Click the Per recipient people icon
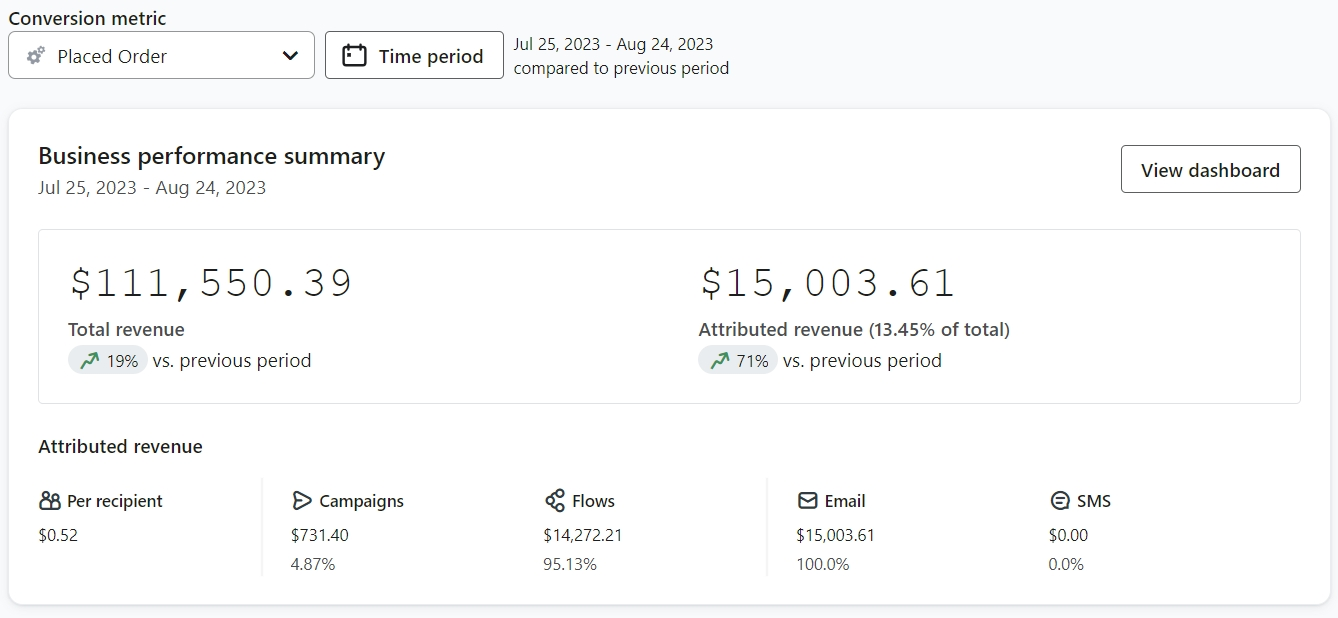The height and width of the screenshot is (618, 1338). click(50, 501)
